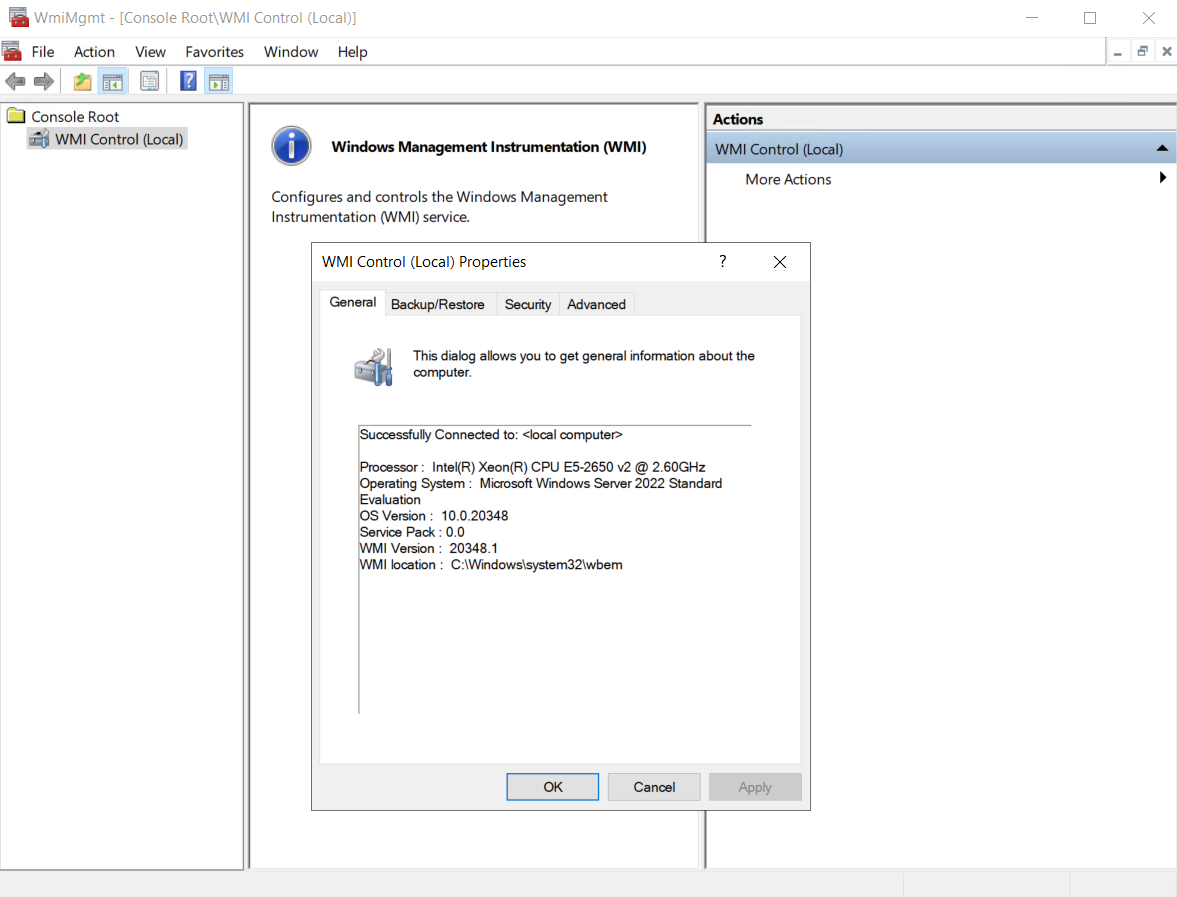Go forward using the Forward arrow
This screenshot has height=897, width=1177.
pyautogui.click(x=44, y=81)
